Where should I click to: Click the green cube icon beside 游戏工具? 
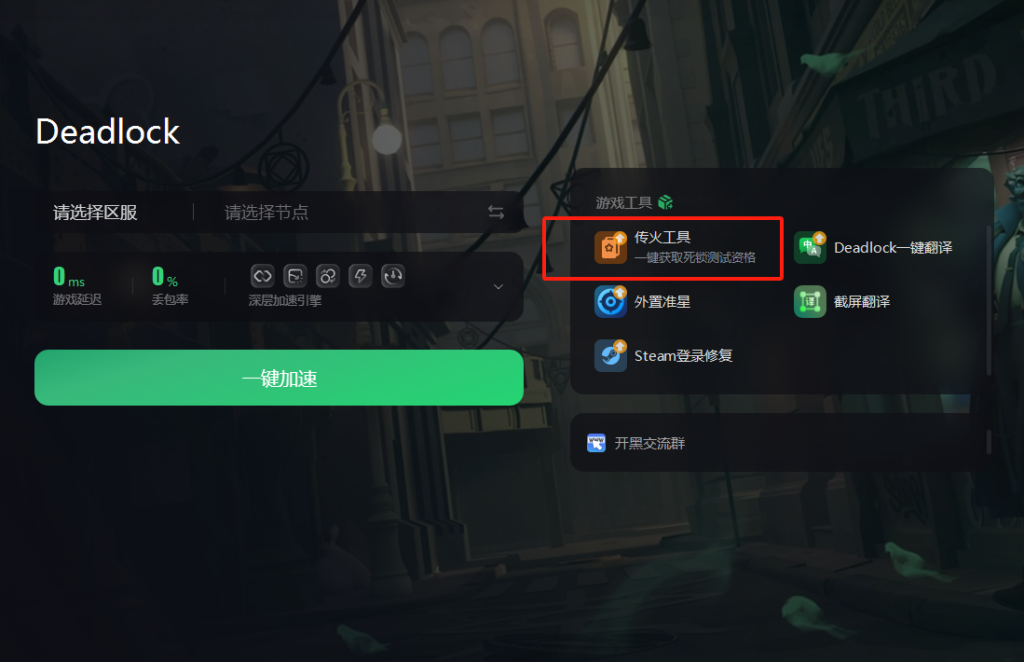click(x=665, y=202)
